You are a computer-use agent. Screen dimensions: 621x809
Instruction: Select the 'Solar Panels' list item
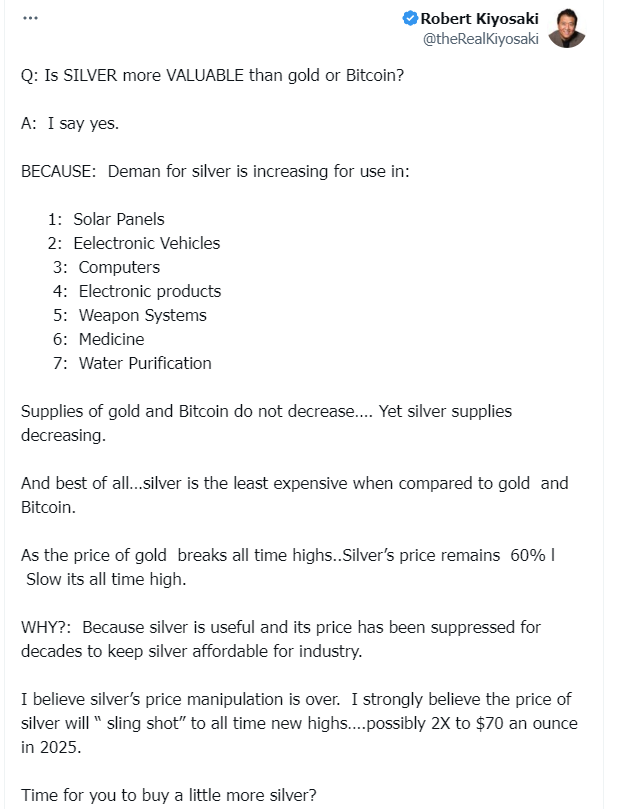118,219
